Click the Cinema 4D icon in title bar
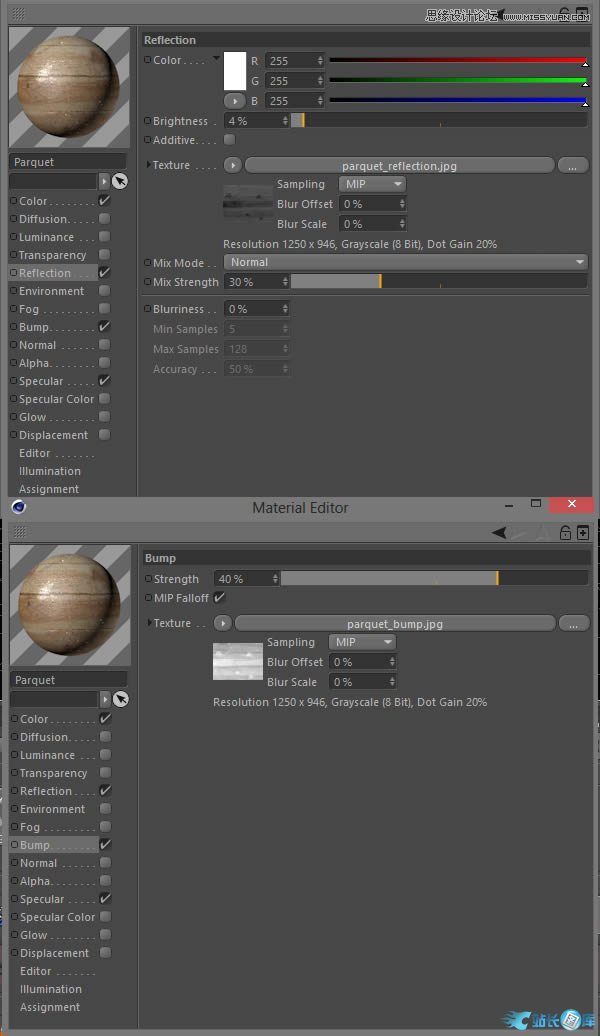The image size is (600, 1036). (18, 507)
